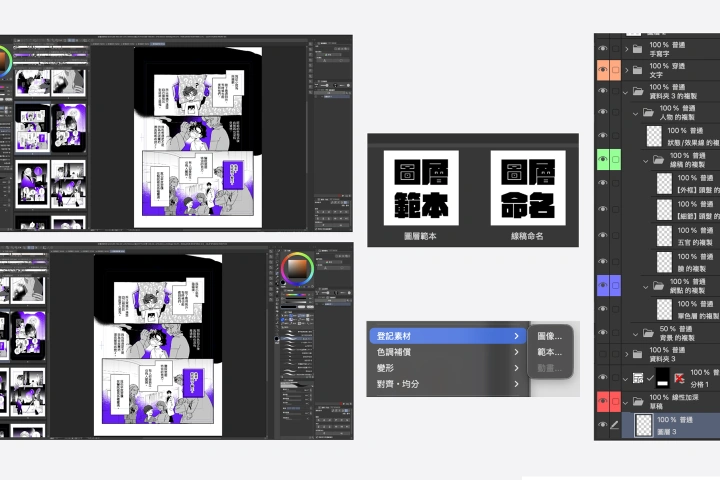Click the folder icon of 人物 的複製
The height and width of the screenshot is (480, 720).
(648, 112)
